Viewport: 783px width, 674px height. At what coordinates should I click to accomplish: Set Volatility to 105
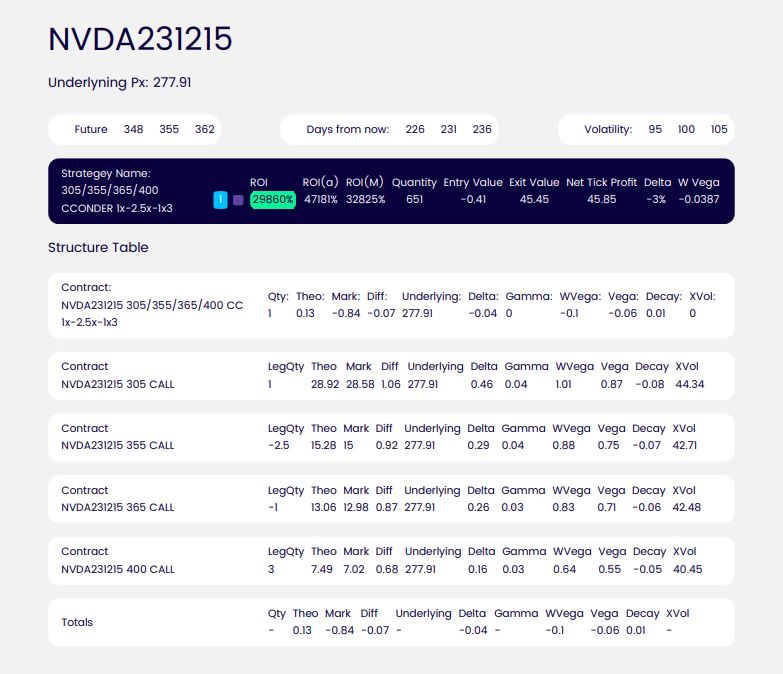tap(719, 130)
